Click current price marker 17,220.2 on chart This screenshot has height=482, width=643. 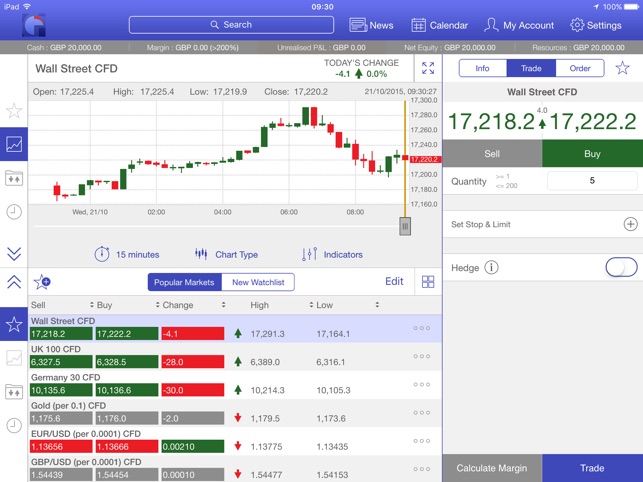[425, 159]
